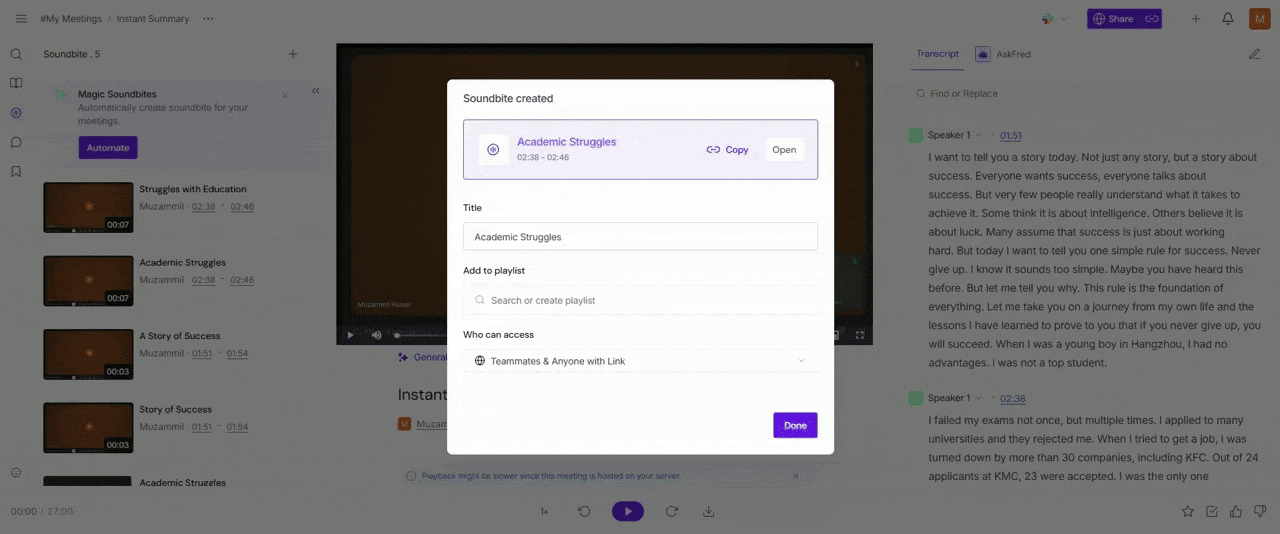Navigate to #My Meetings breadcrumb

point(69,19)
